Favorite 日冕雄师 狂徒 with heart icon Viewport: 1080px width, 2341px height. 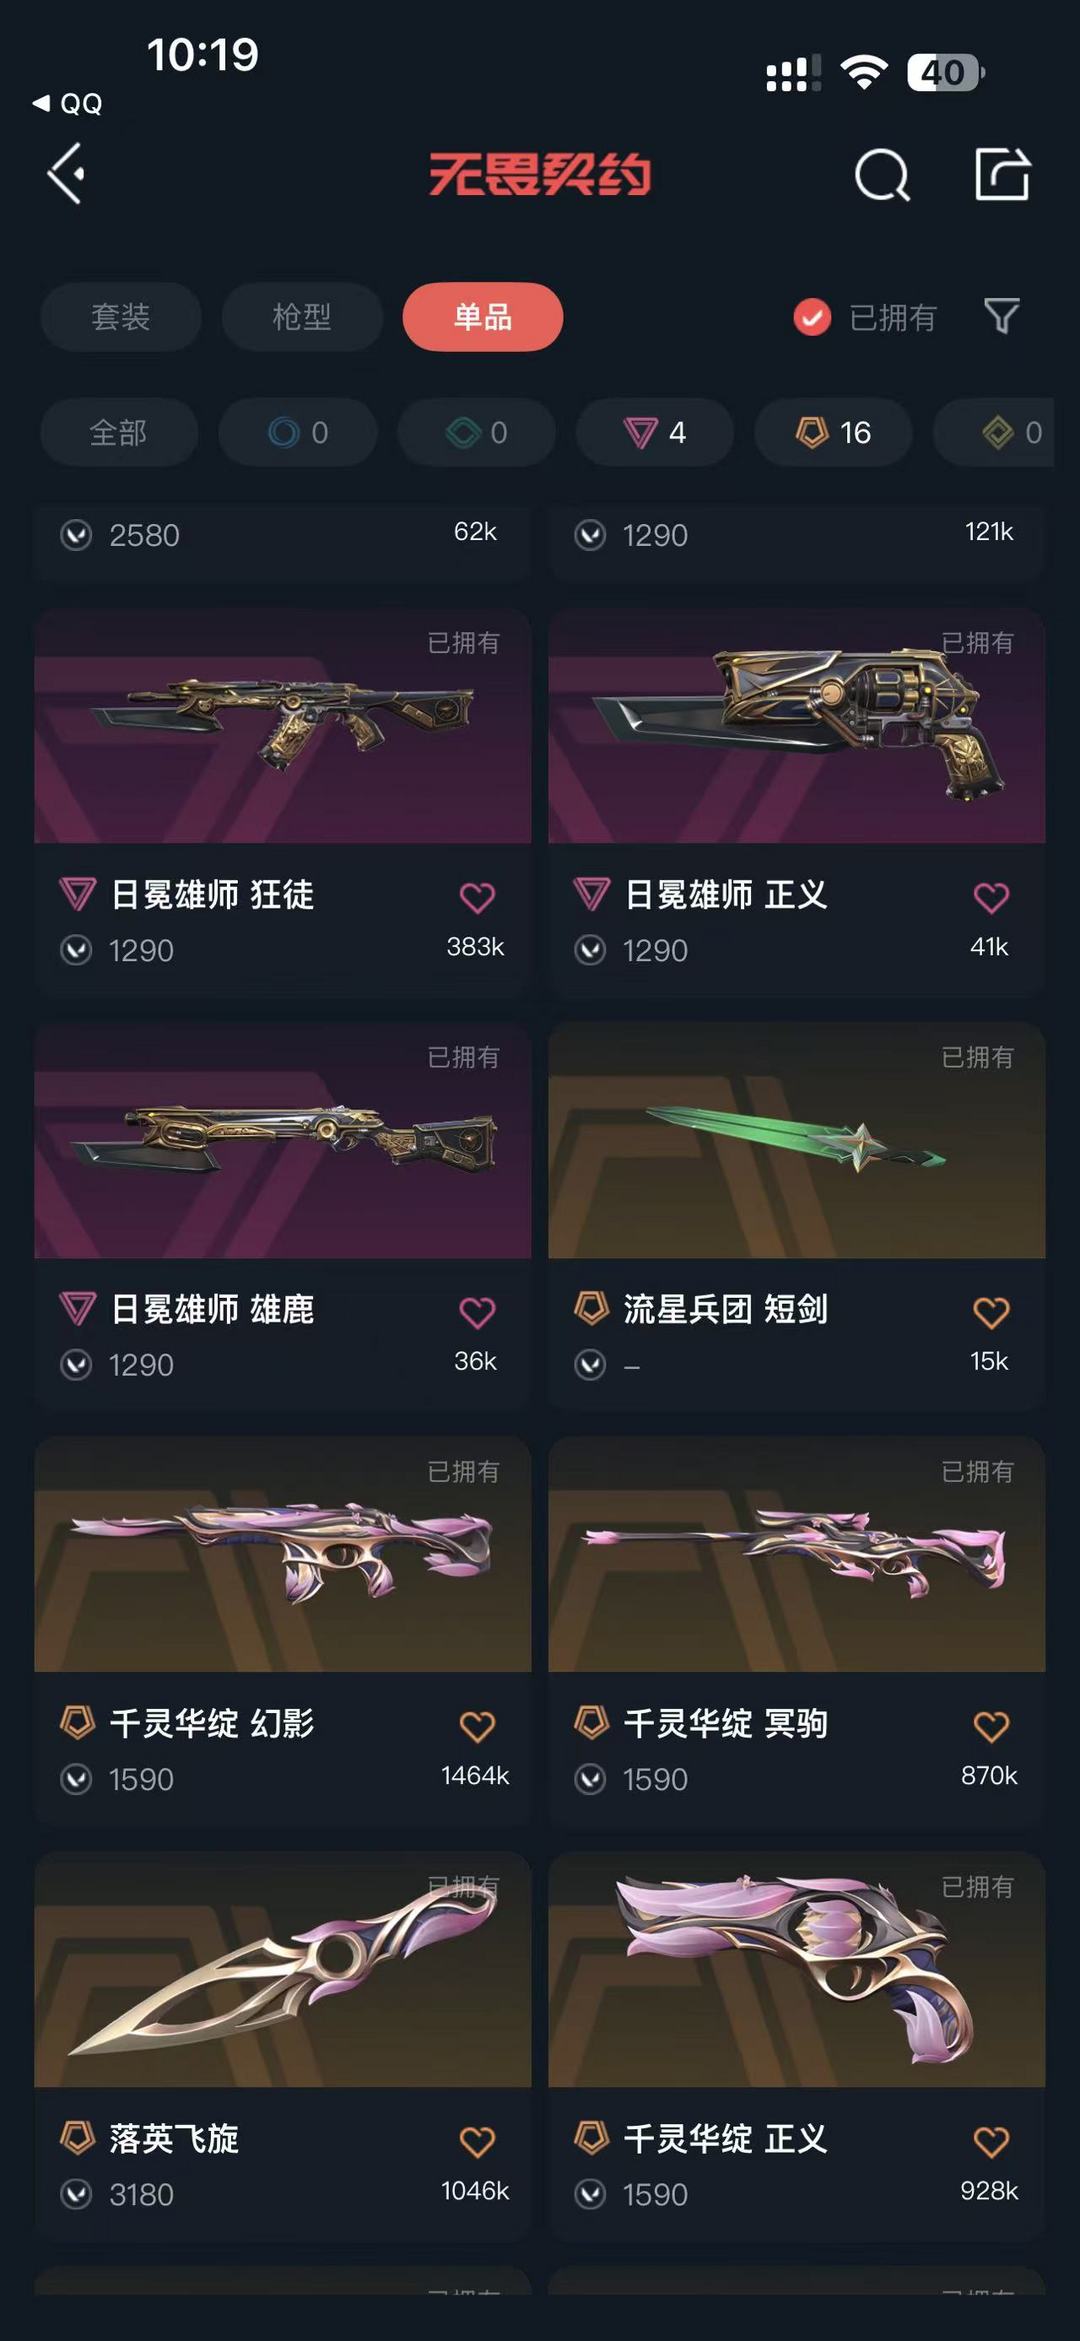pos(477,897)
